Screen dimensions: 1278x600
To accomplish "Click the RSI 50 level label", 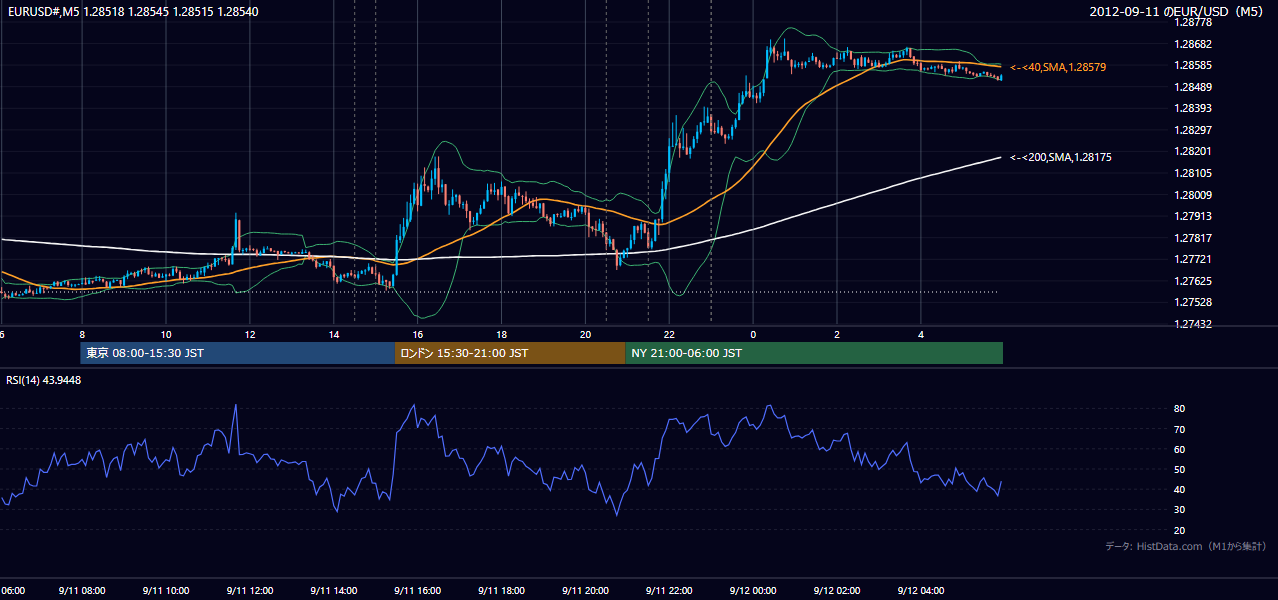I will tap(1179, 469).
